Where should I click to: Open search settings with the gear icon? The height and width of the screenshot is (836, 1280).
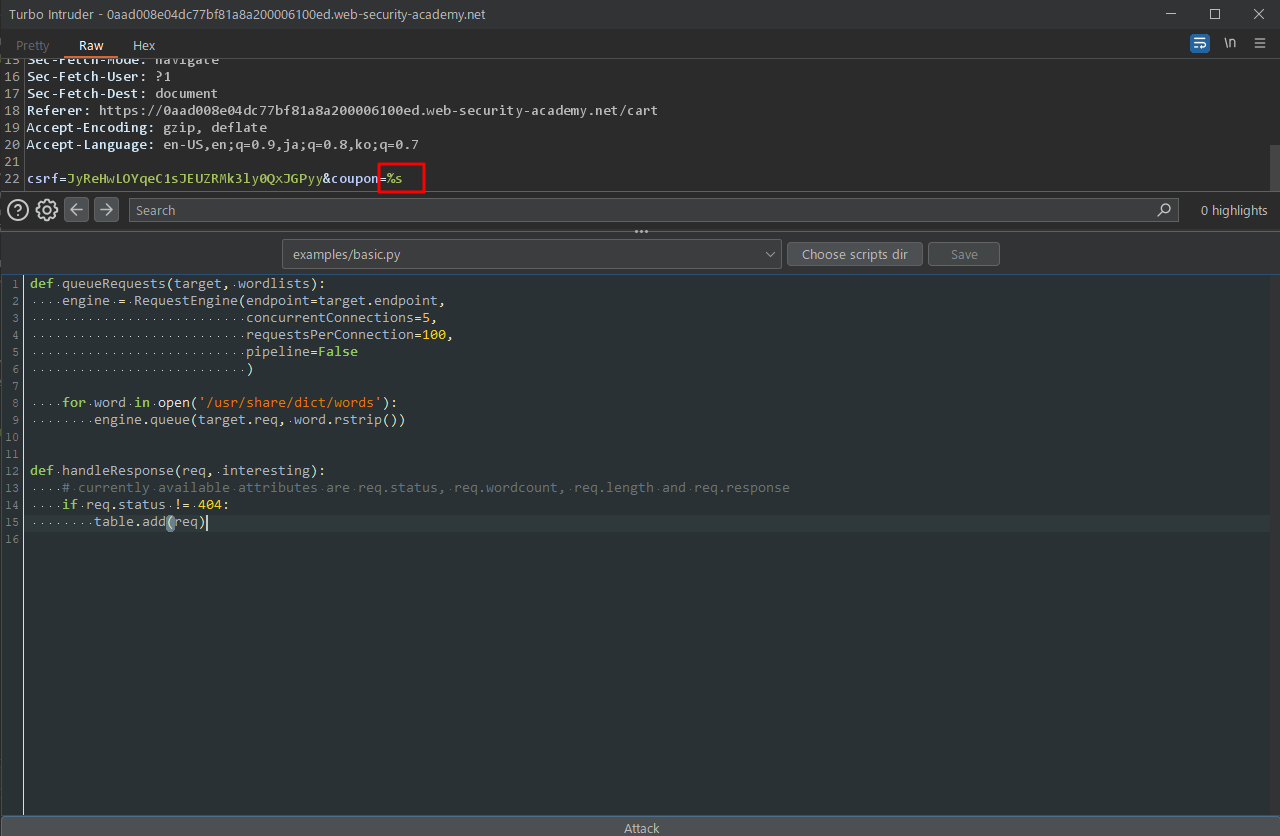coord(46,209)
